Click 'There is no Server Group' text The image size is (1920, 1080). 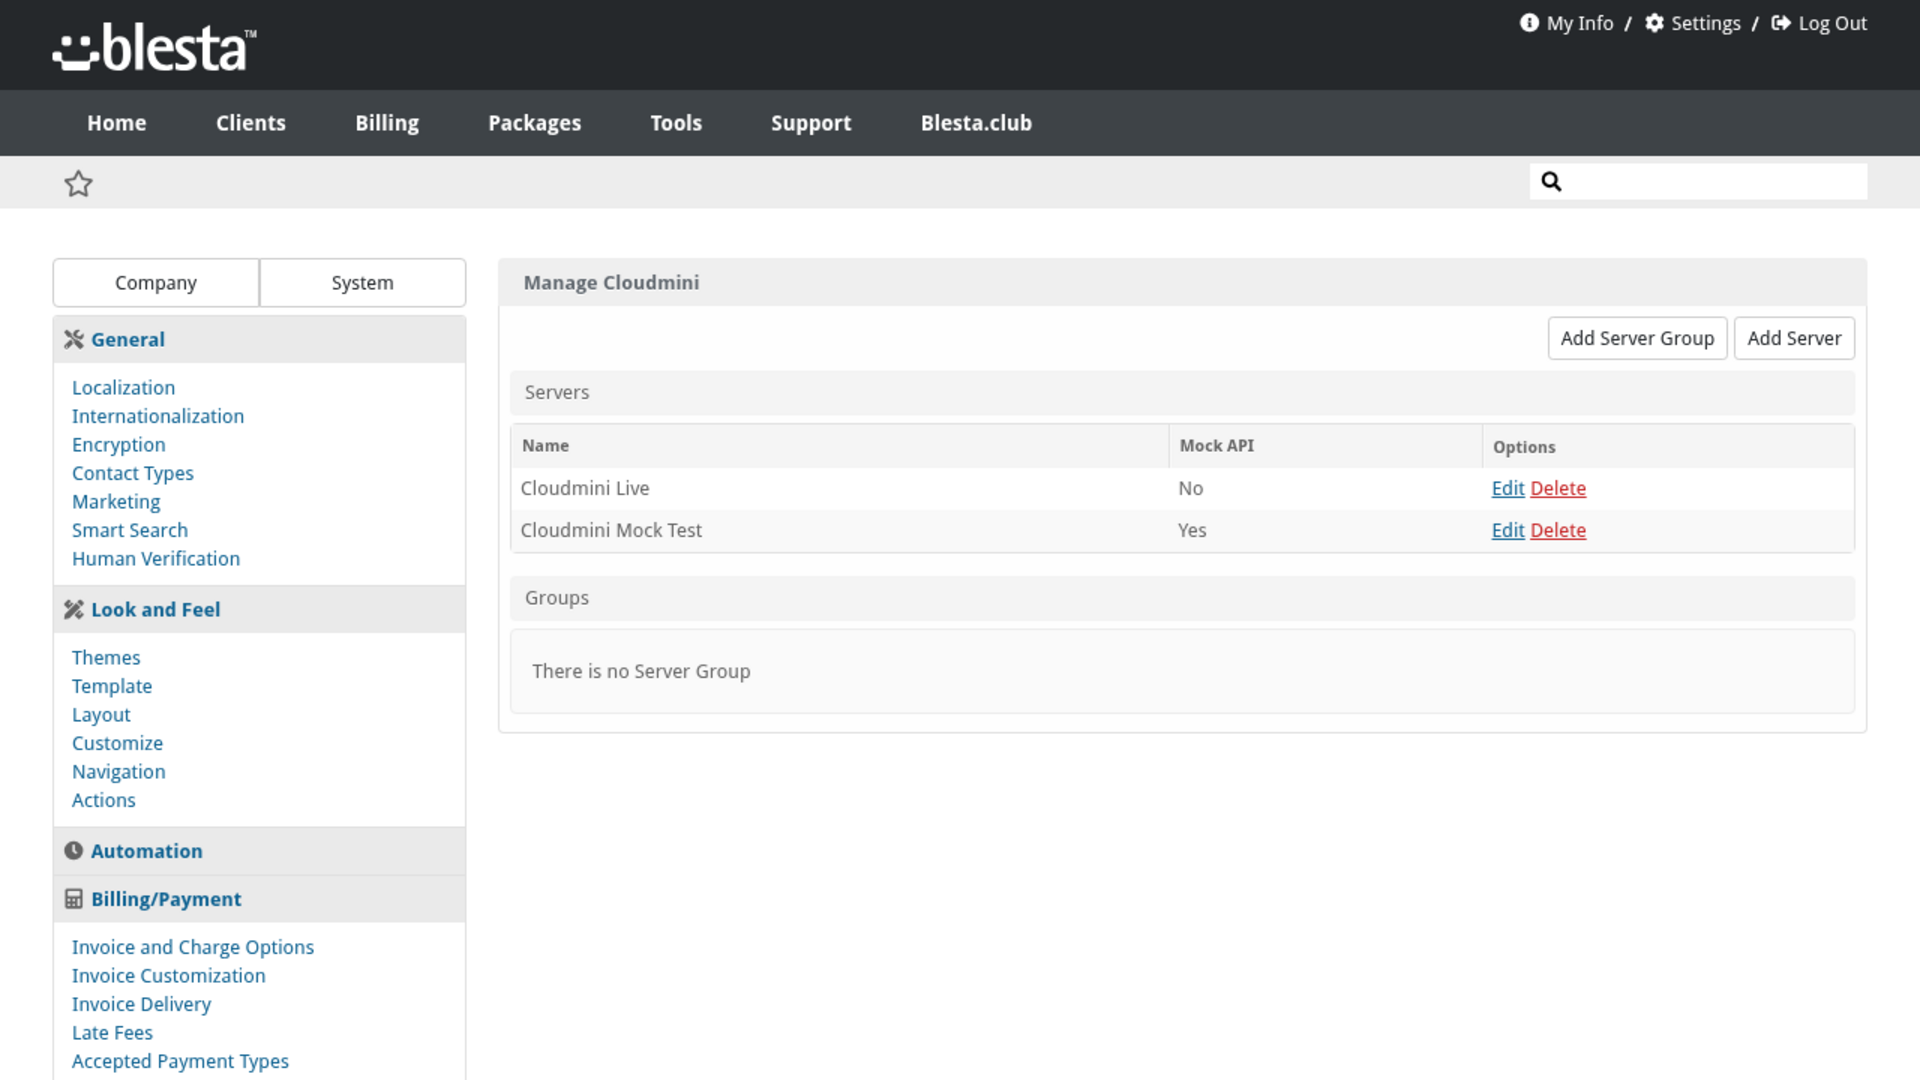tap(641, 671)
